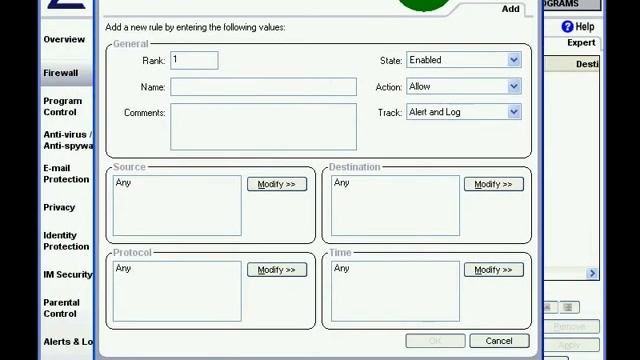Click Modify button in Source group

click(277, 184)
